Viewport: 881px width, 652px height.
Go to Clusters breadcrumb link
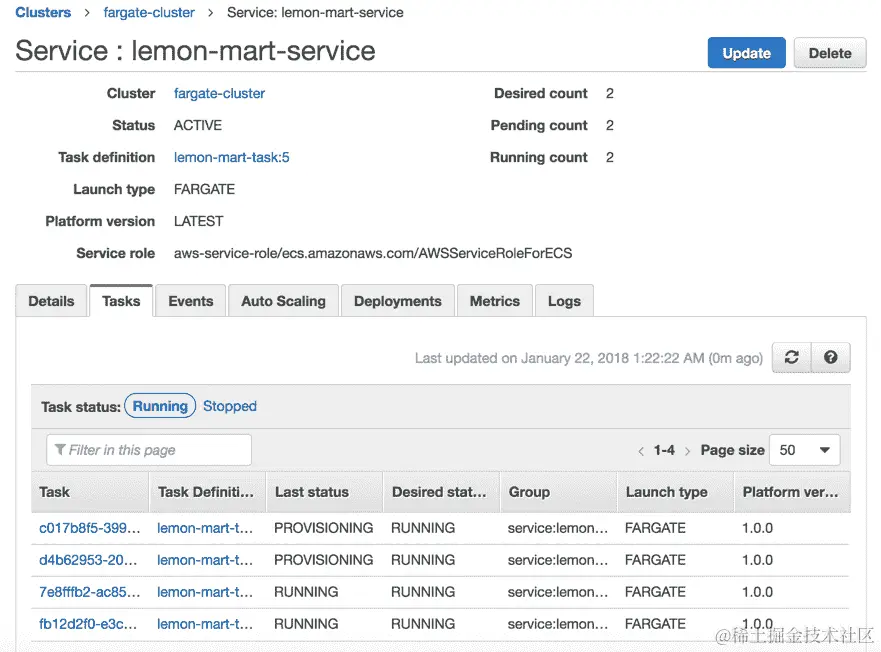pos(43,12)
